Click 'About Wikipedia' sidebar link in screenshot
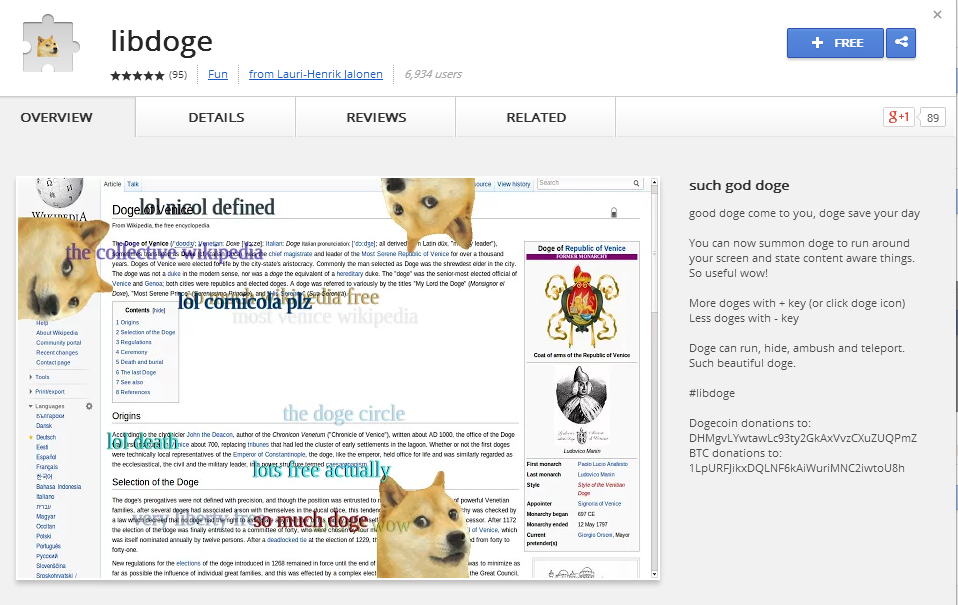The image size is (958, 605). (x=57, y=333)
